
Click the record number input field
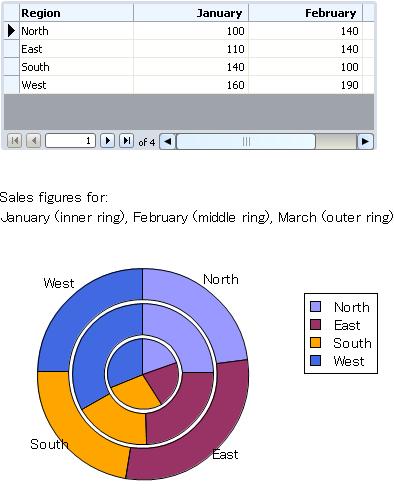(71, 141)
